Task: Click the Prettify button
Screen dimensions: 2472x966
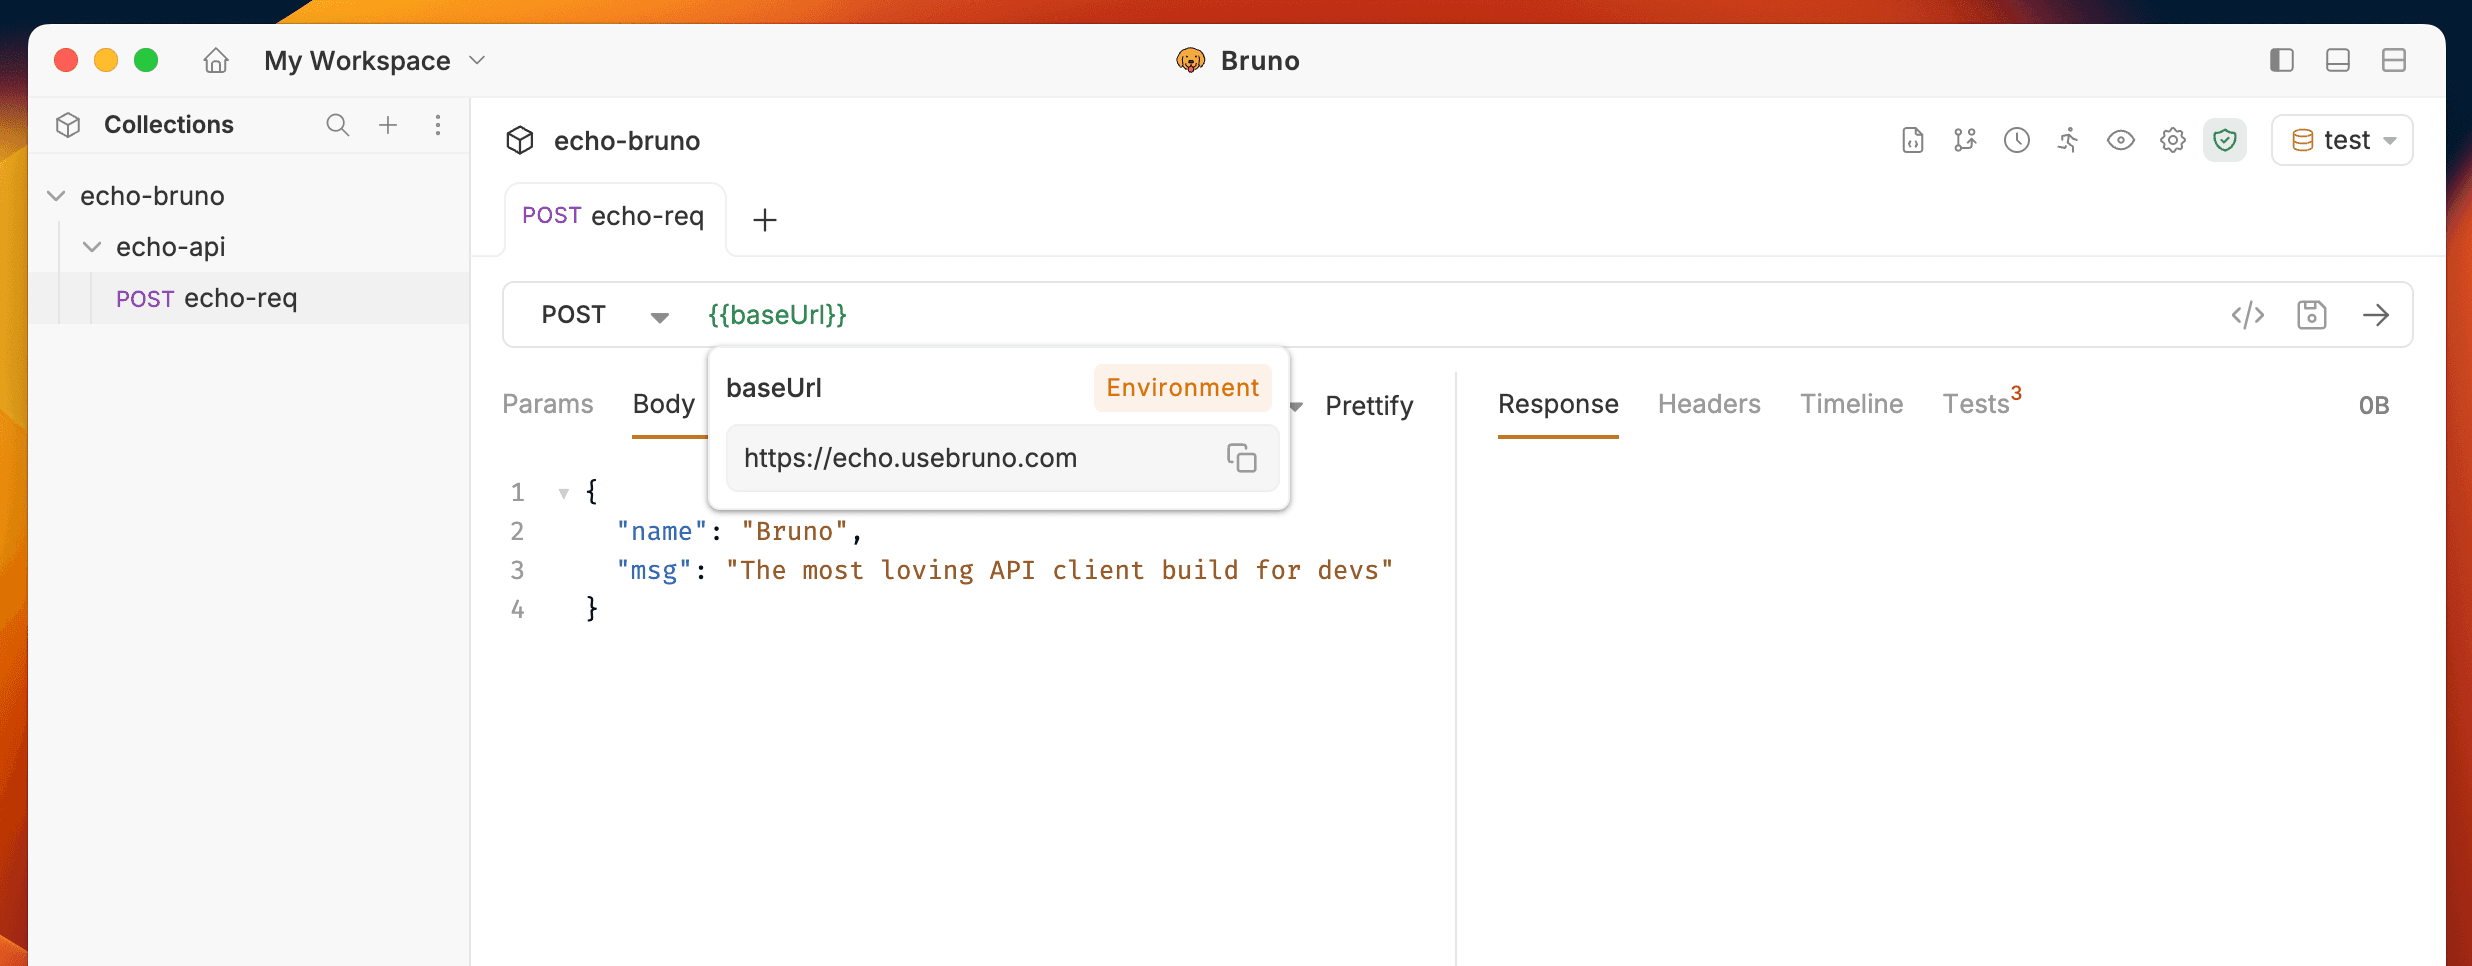Action: (x=1368, y=406)
